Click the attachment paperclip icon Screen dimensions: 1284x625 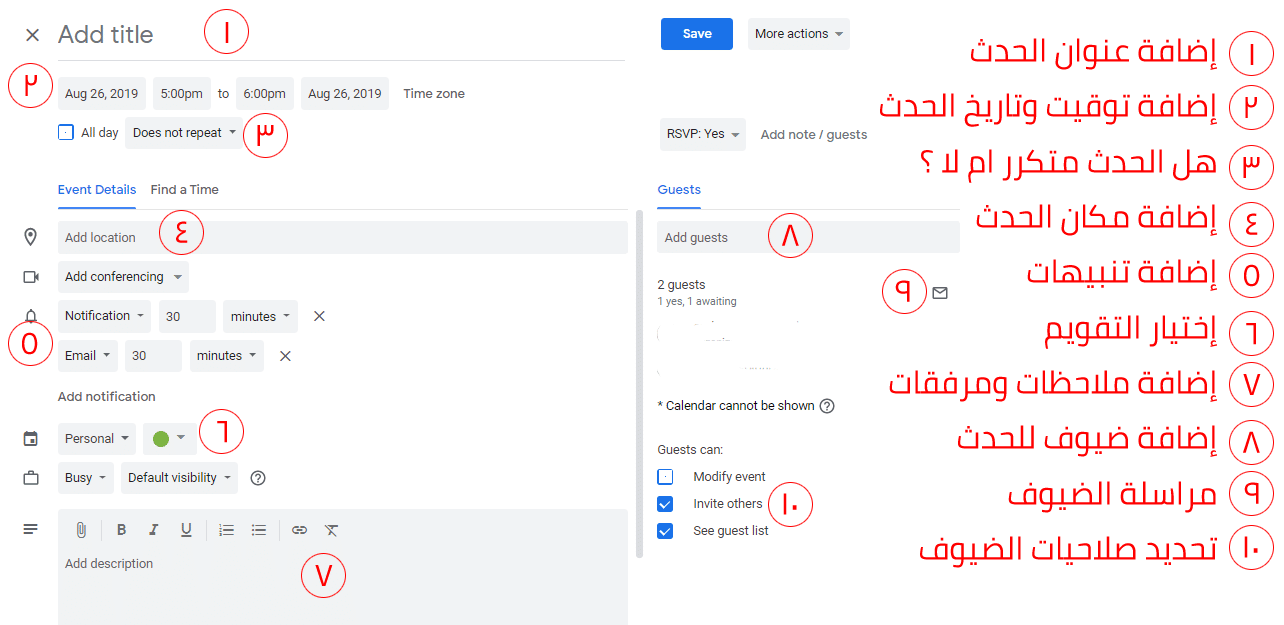tap(81, 530)
